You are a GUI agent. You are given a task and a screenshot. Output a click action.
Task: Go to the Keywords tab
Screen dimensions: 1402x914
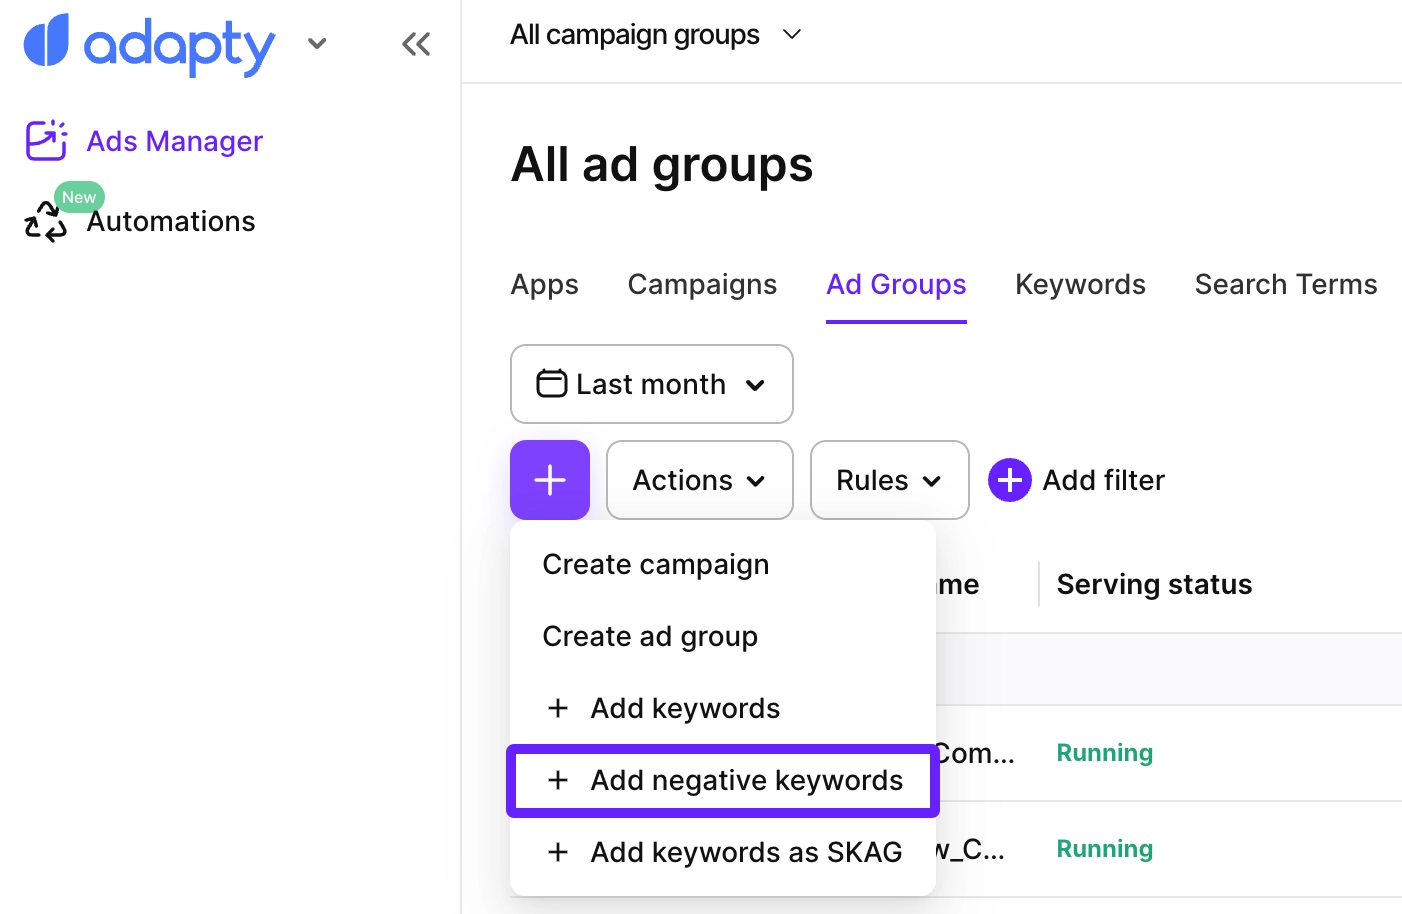coord(1080,284)
